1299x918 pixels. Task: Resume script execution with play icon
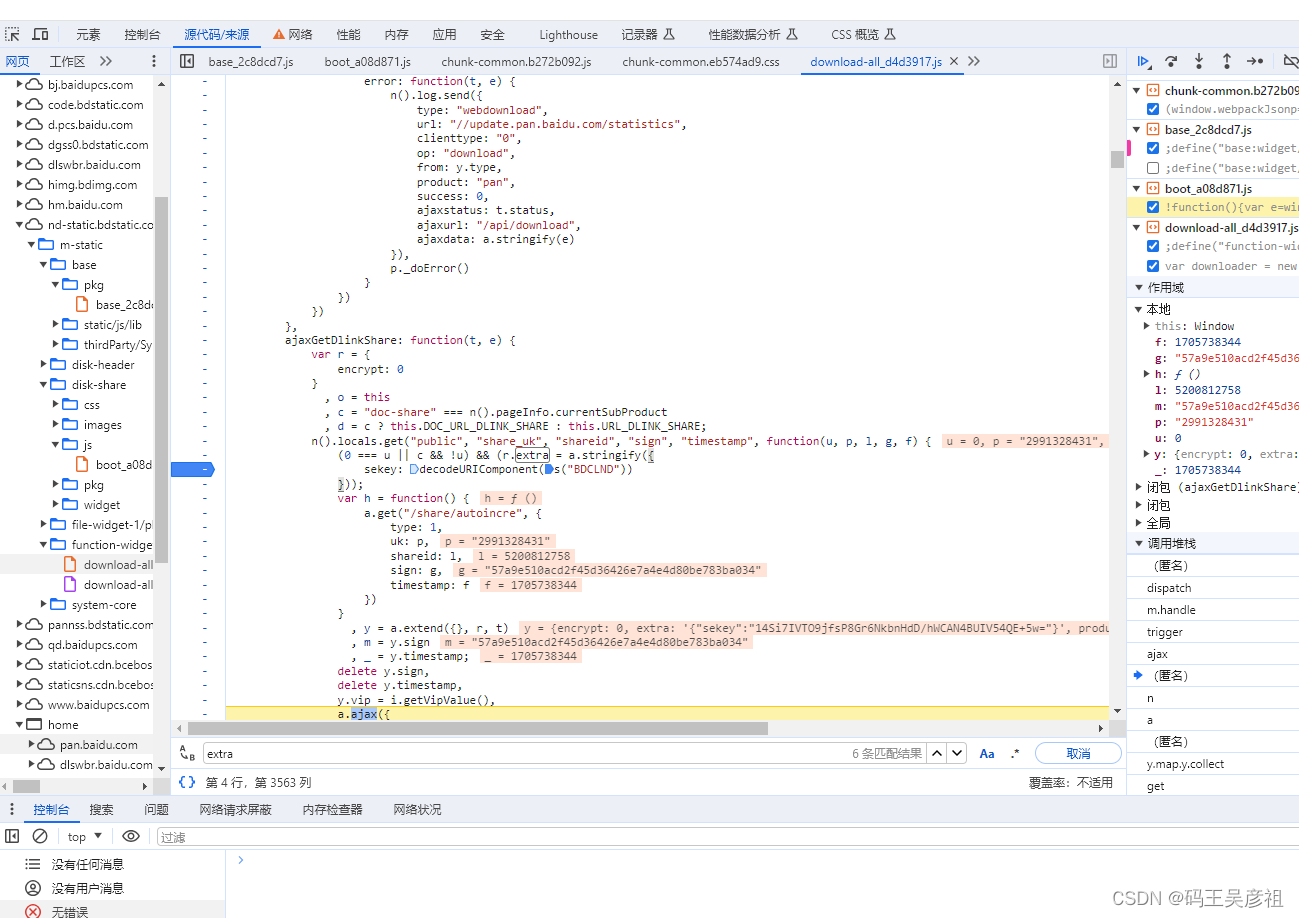click(1144, 61)
